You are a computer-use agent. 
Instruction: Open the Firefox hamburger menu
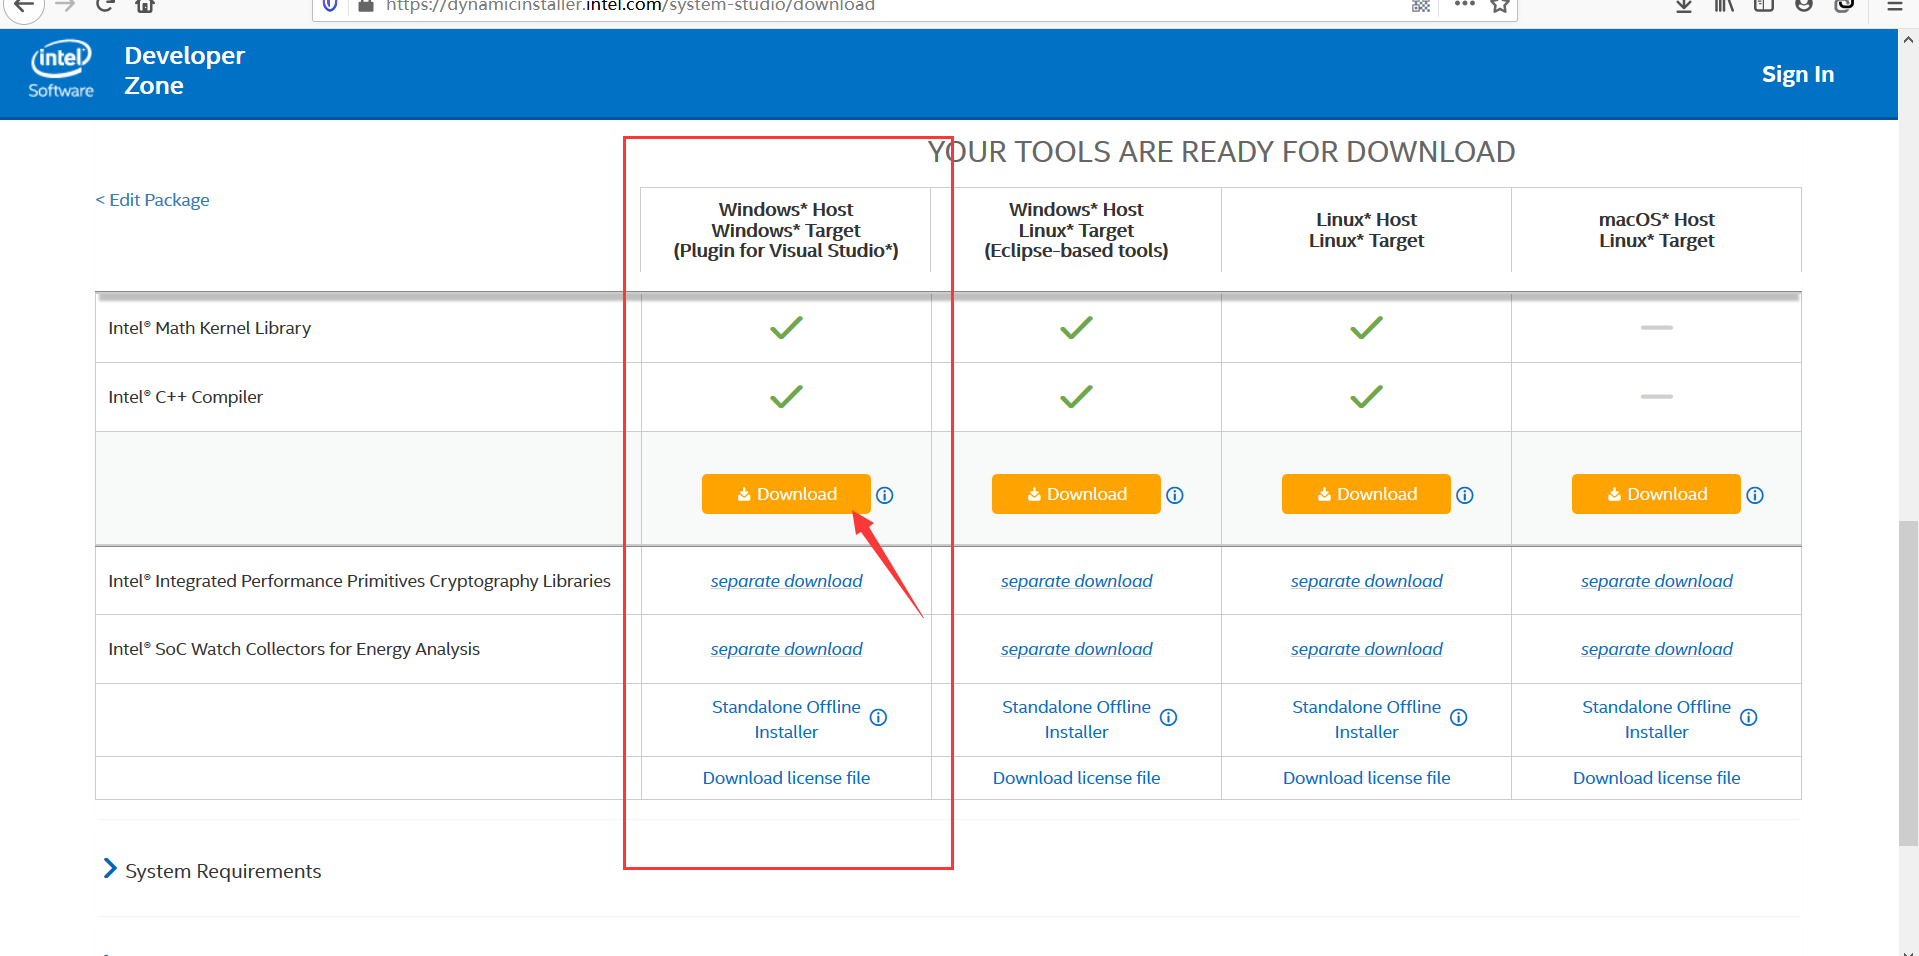[1895, 6]
